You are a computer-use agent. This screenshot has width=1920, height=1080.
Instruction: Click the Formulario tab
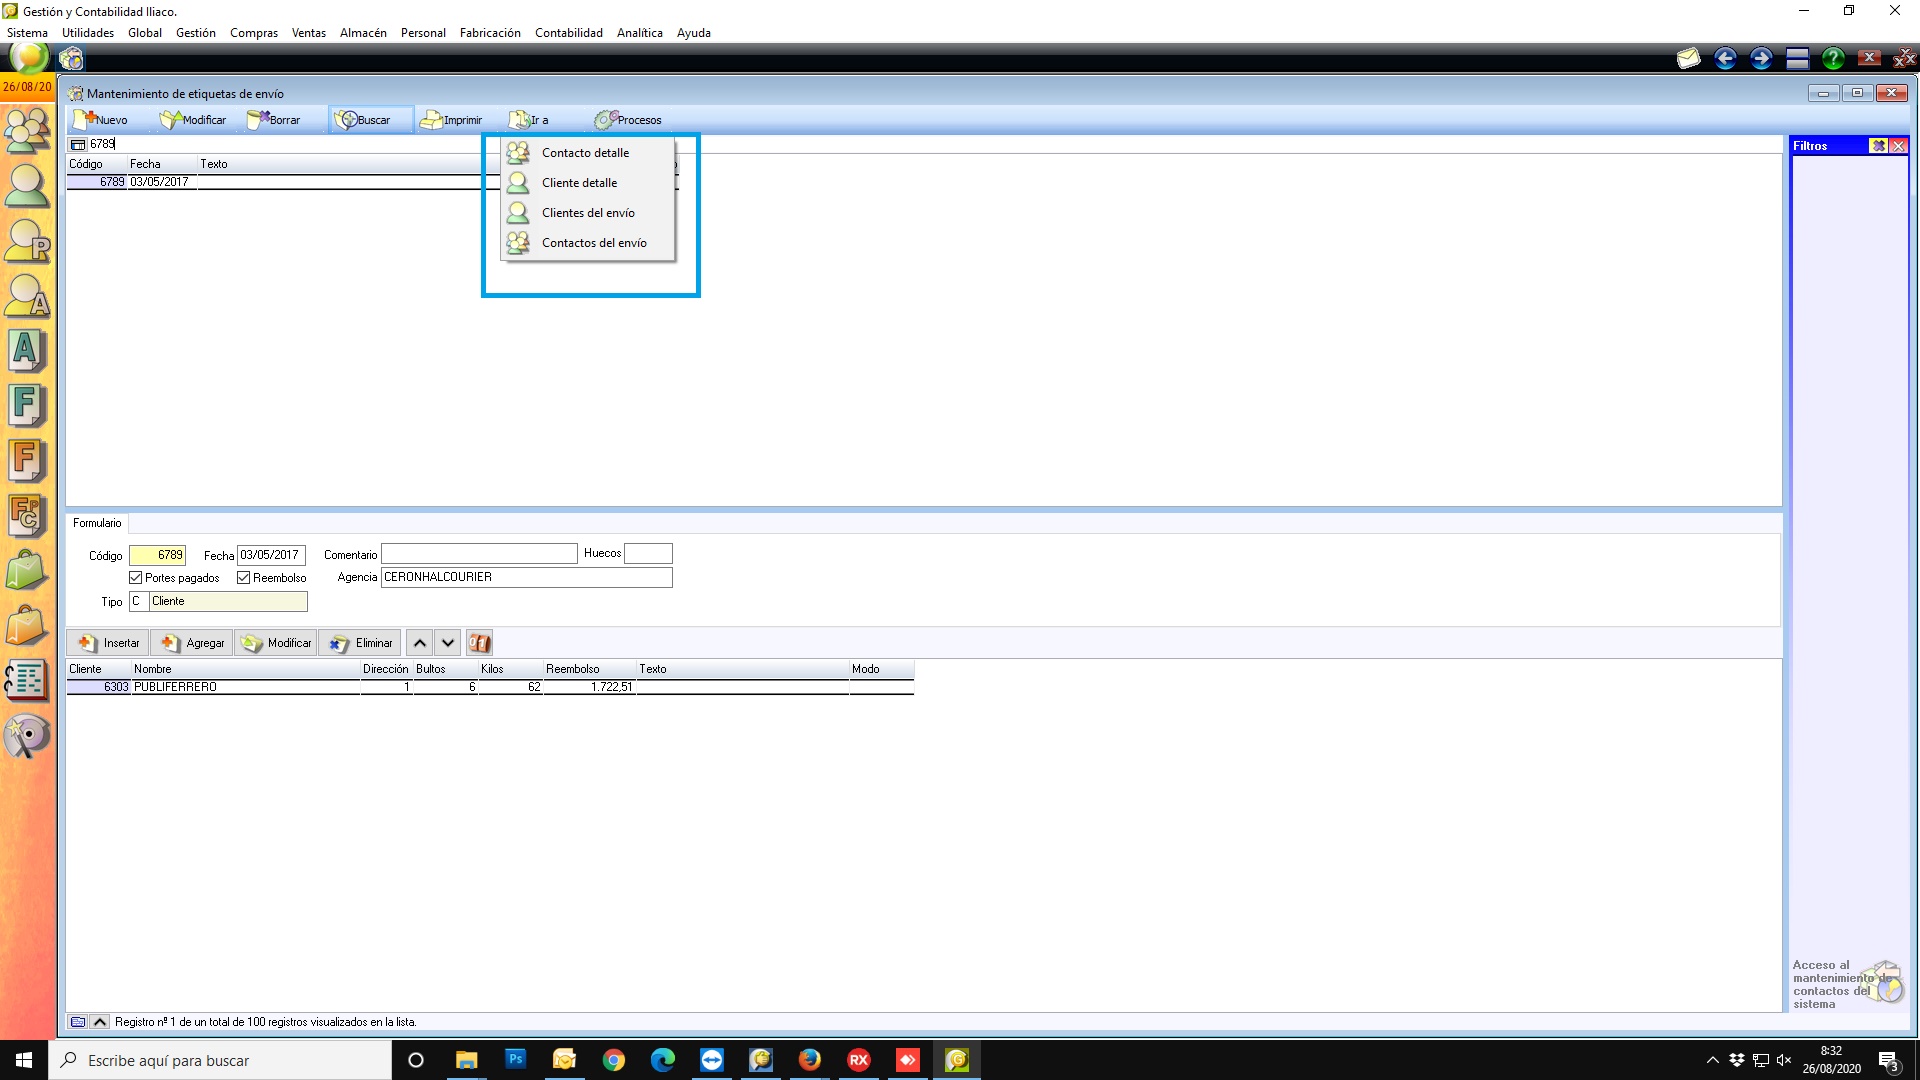97,523
